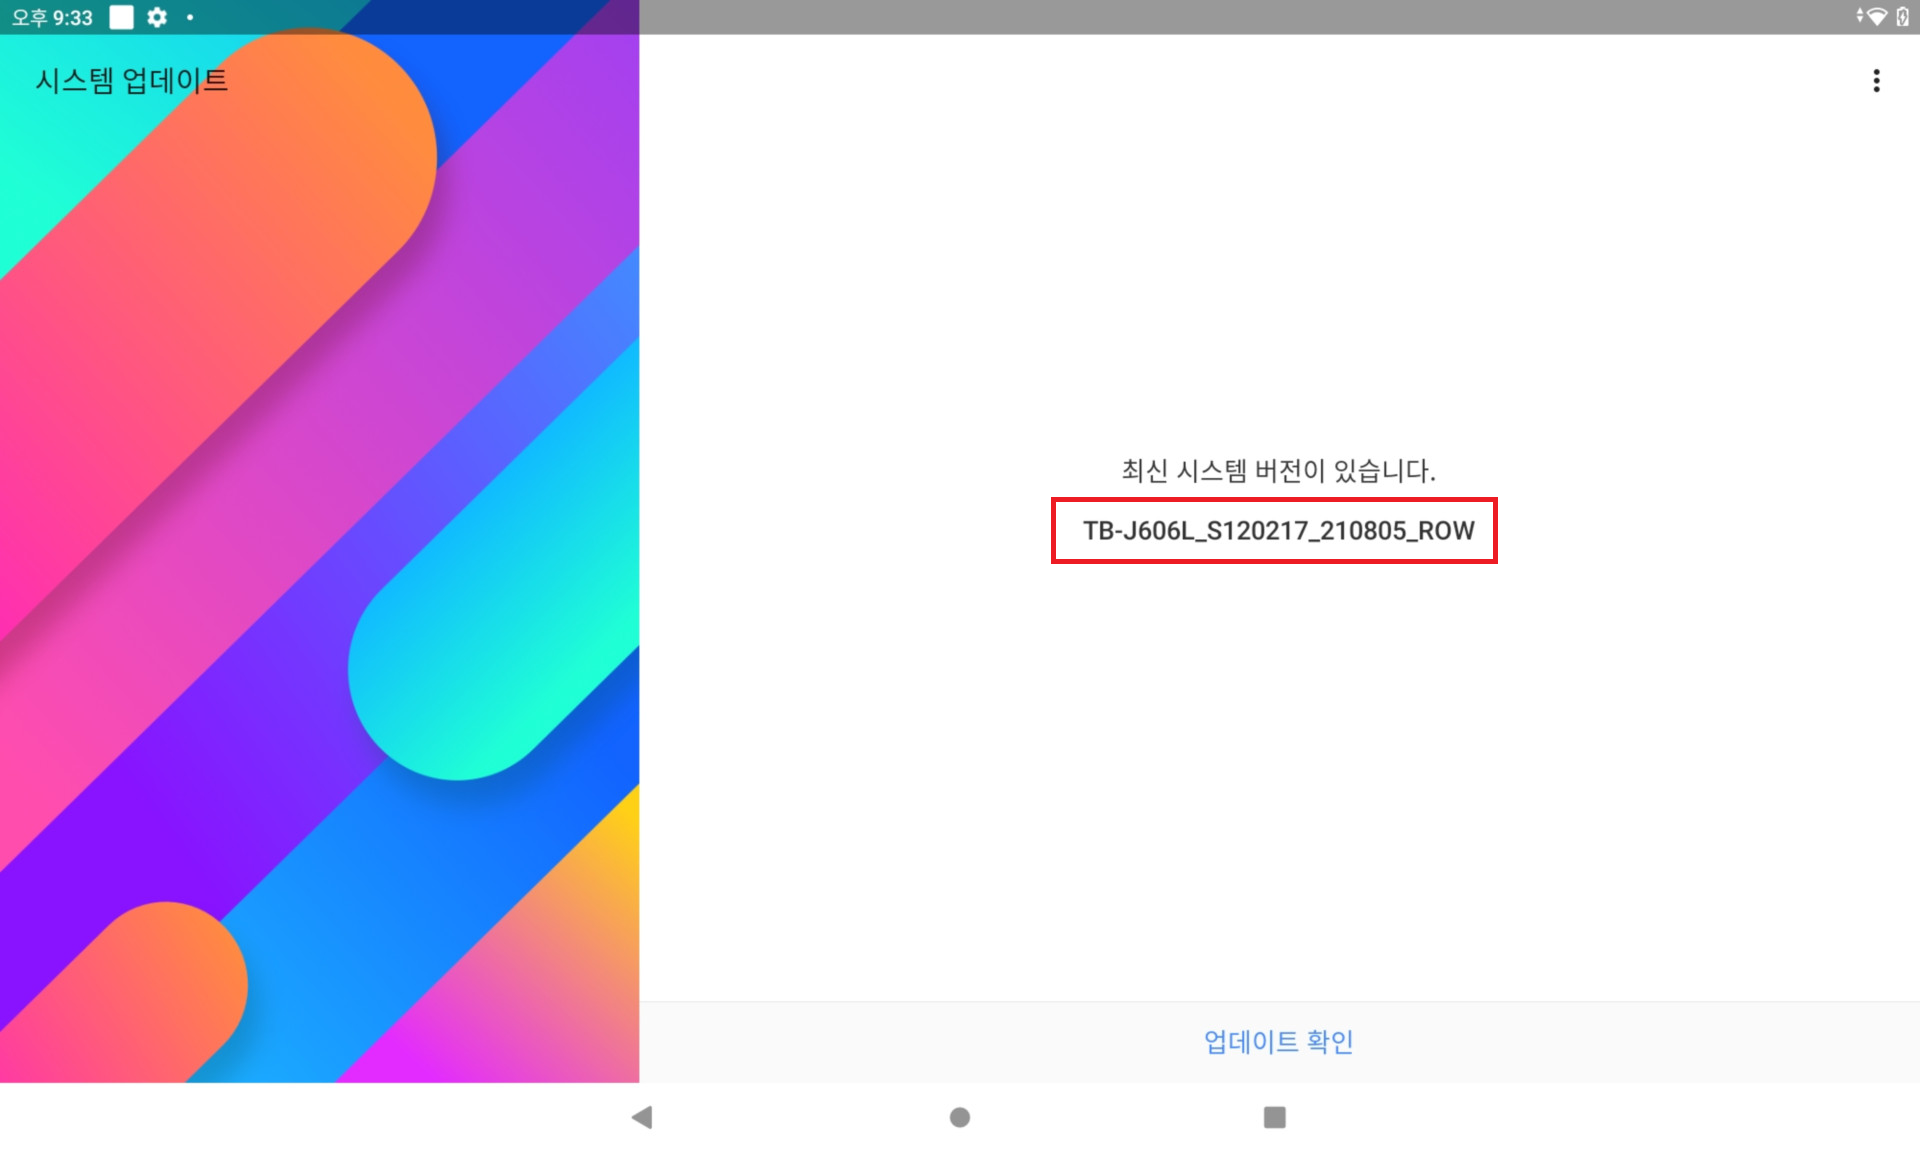
Task: Tap the settings gear in status bar
Action: tap(157, 17)
